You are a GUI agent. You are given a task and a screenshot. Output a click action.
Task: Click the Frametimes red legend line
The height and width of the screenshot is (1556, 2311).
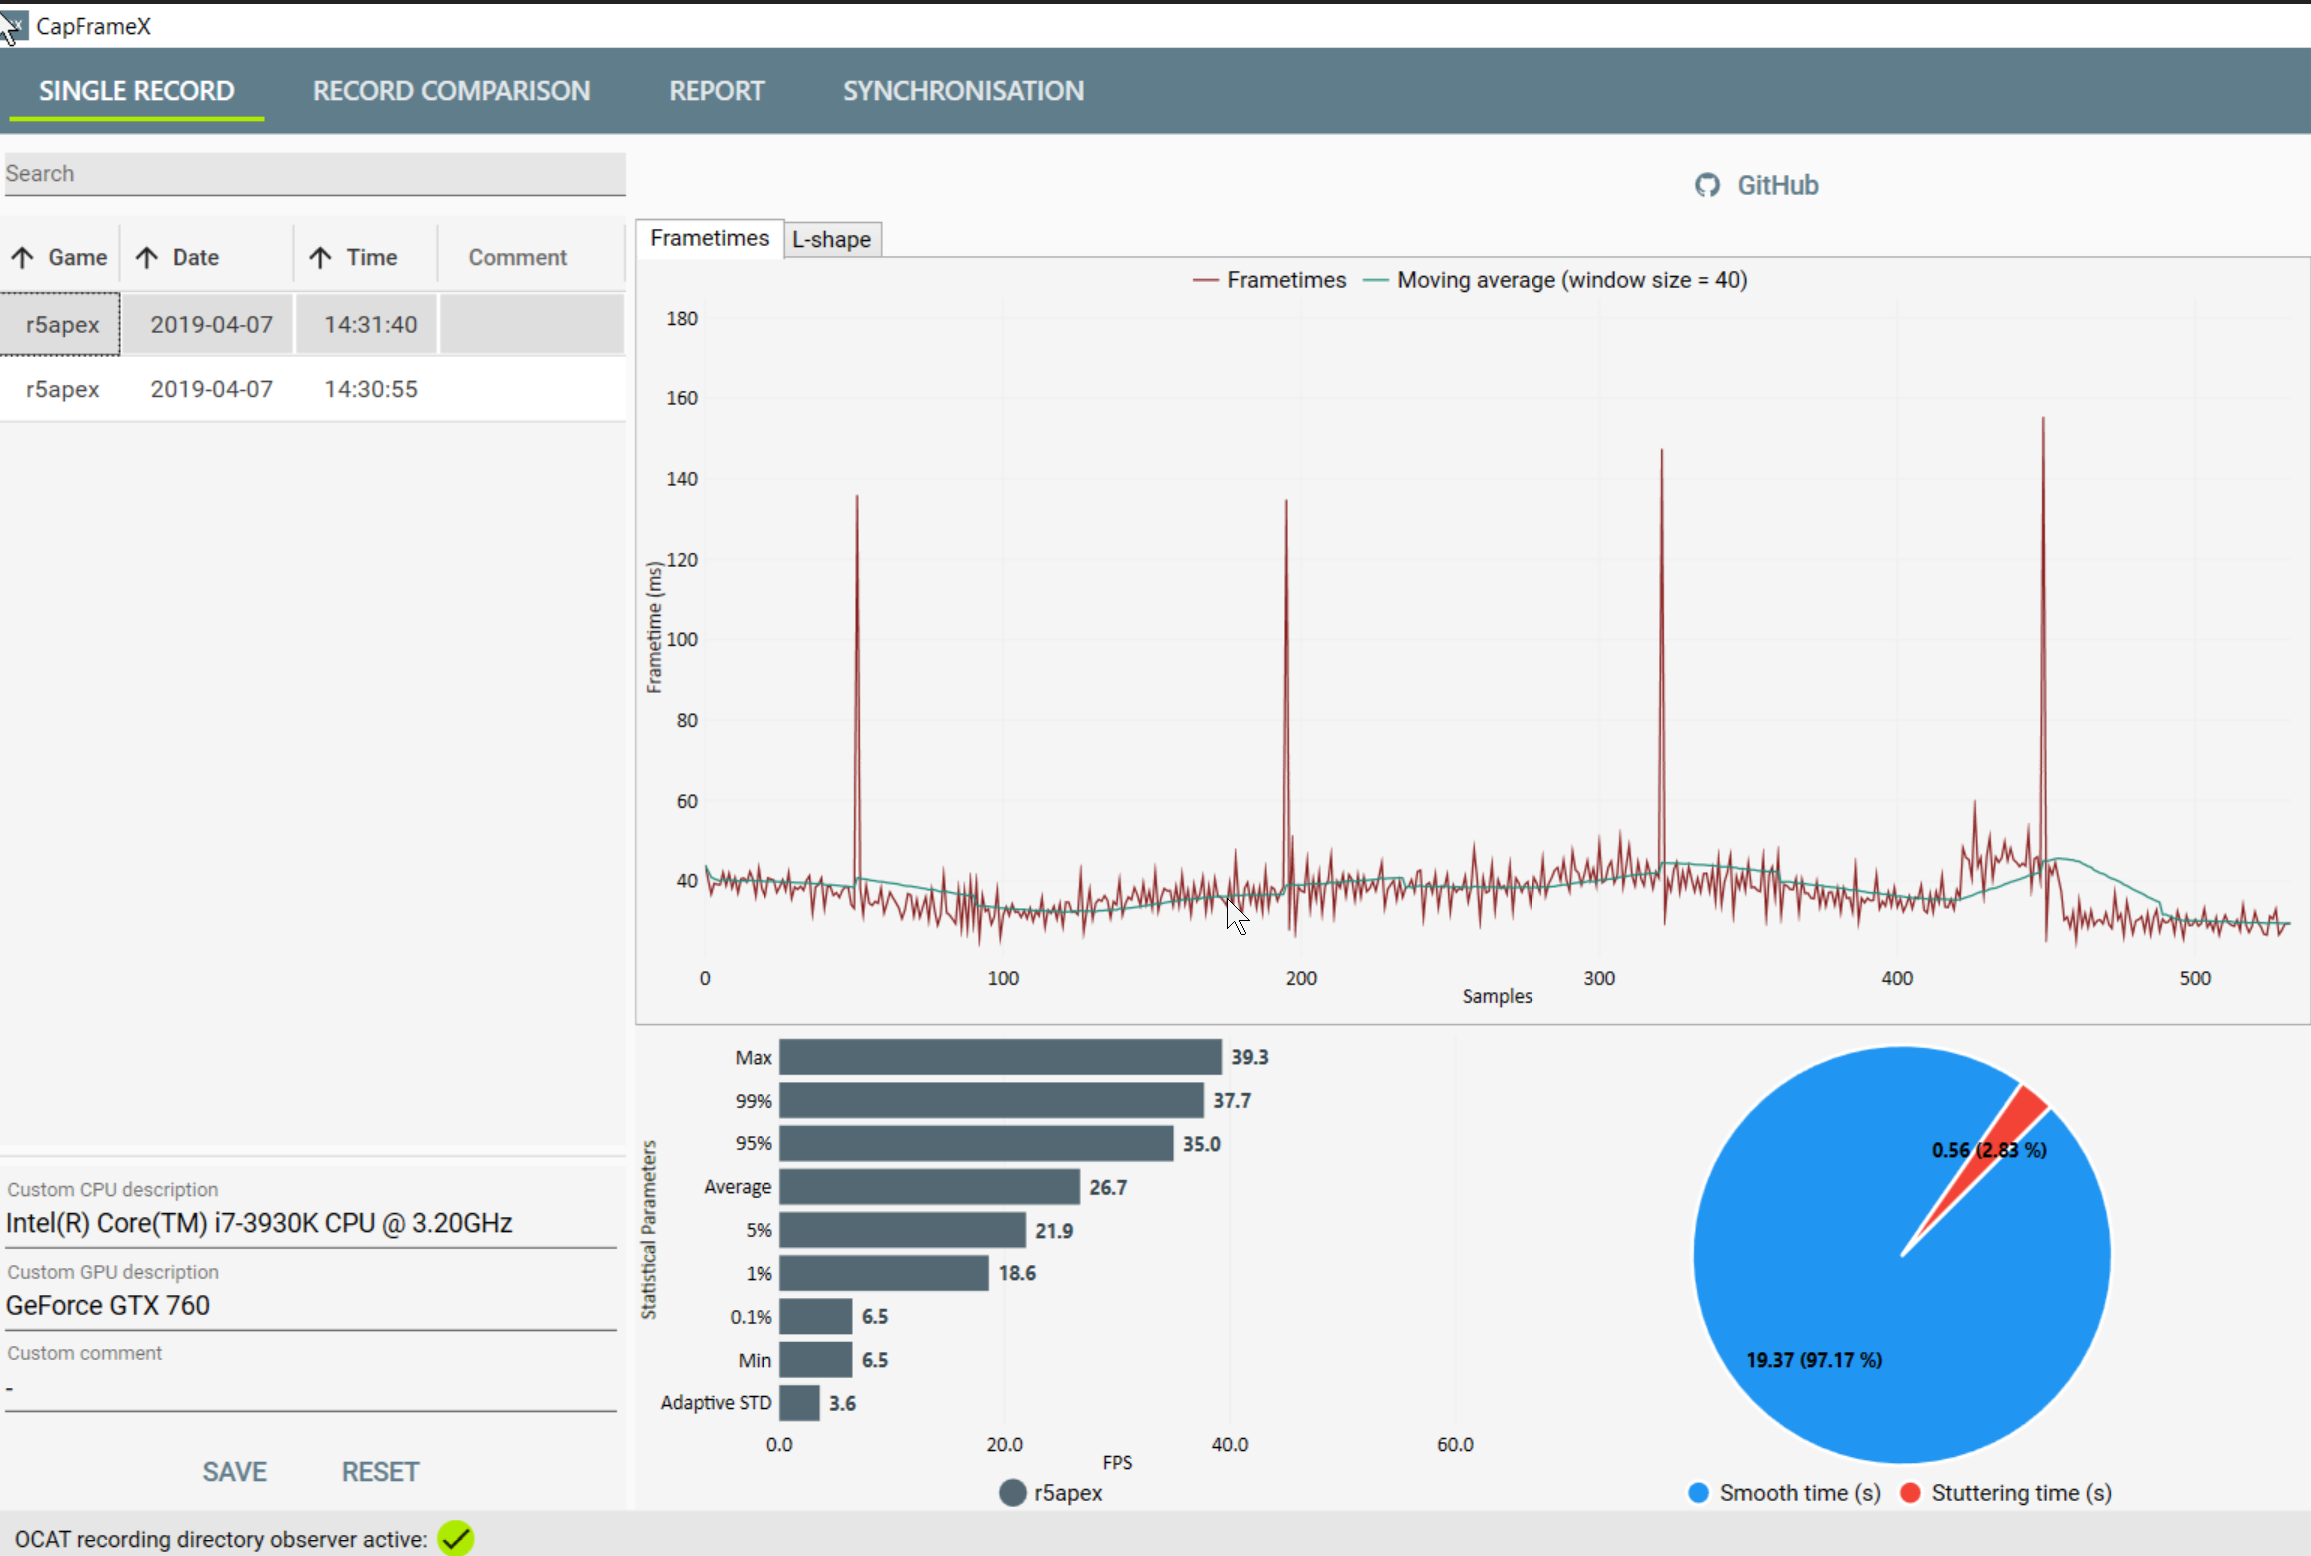point(1205,281)
